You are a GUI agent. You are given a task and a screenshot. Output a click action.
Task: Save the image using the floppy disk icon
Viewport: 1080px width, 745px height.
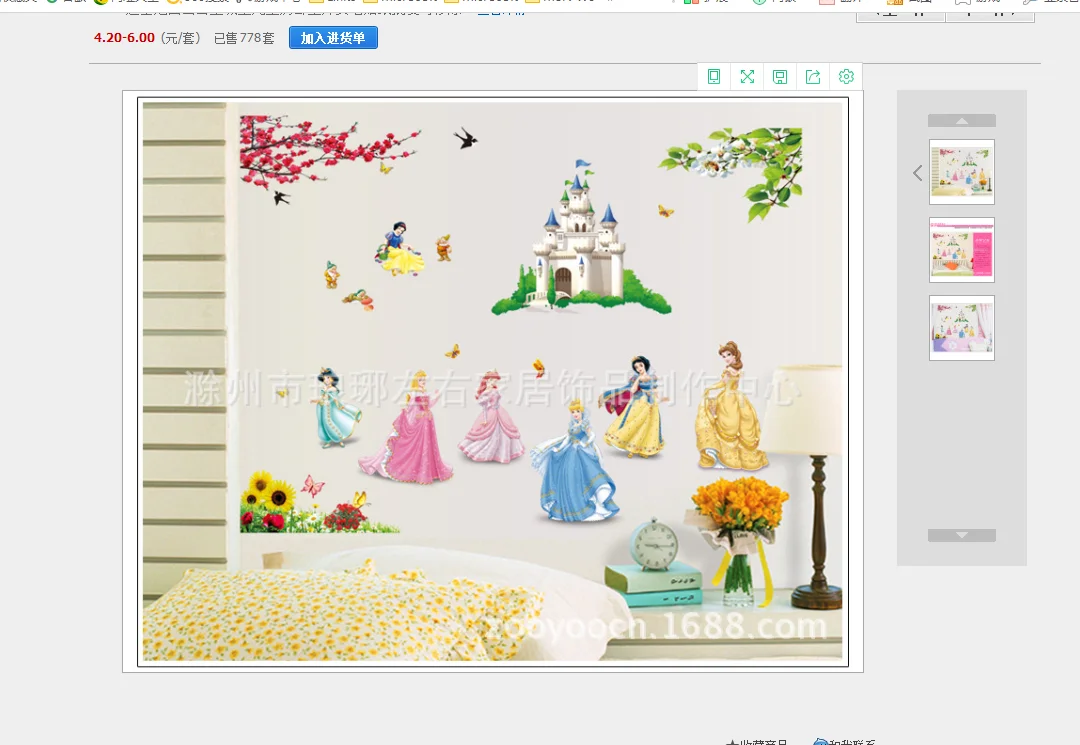pos(780,76)
